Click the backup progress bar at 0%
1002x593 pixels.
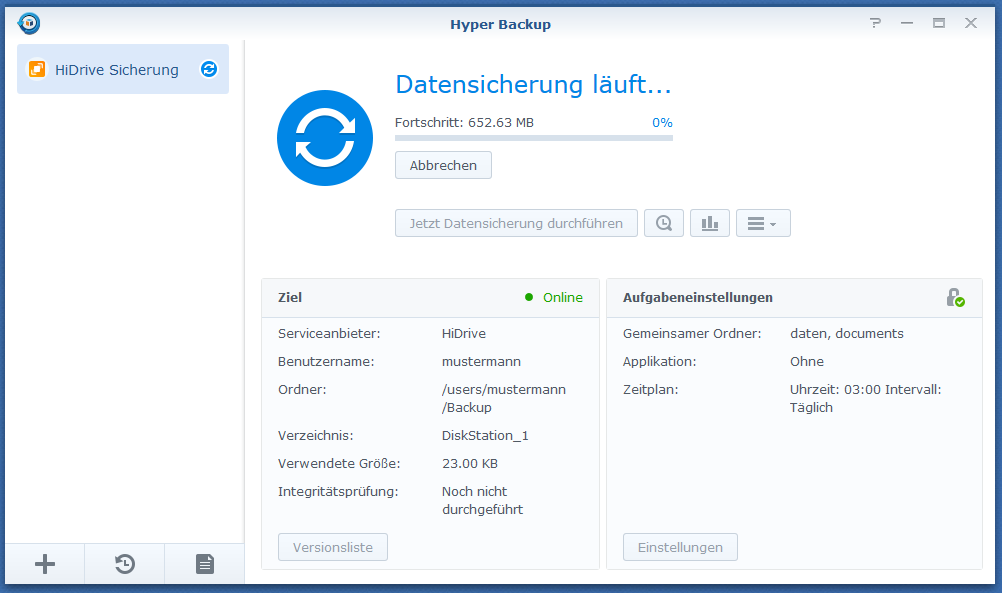tap(533, 137)
